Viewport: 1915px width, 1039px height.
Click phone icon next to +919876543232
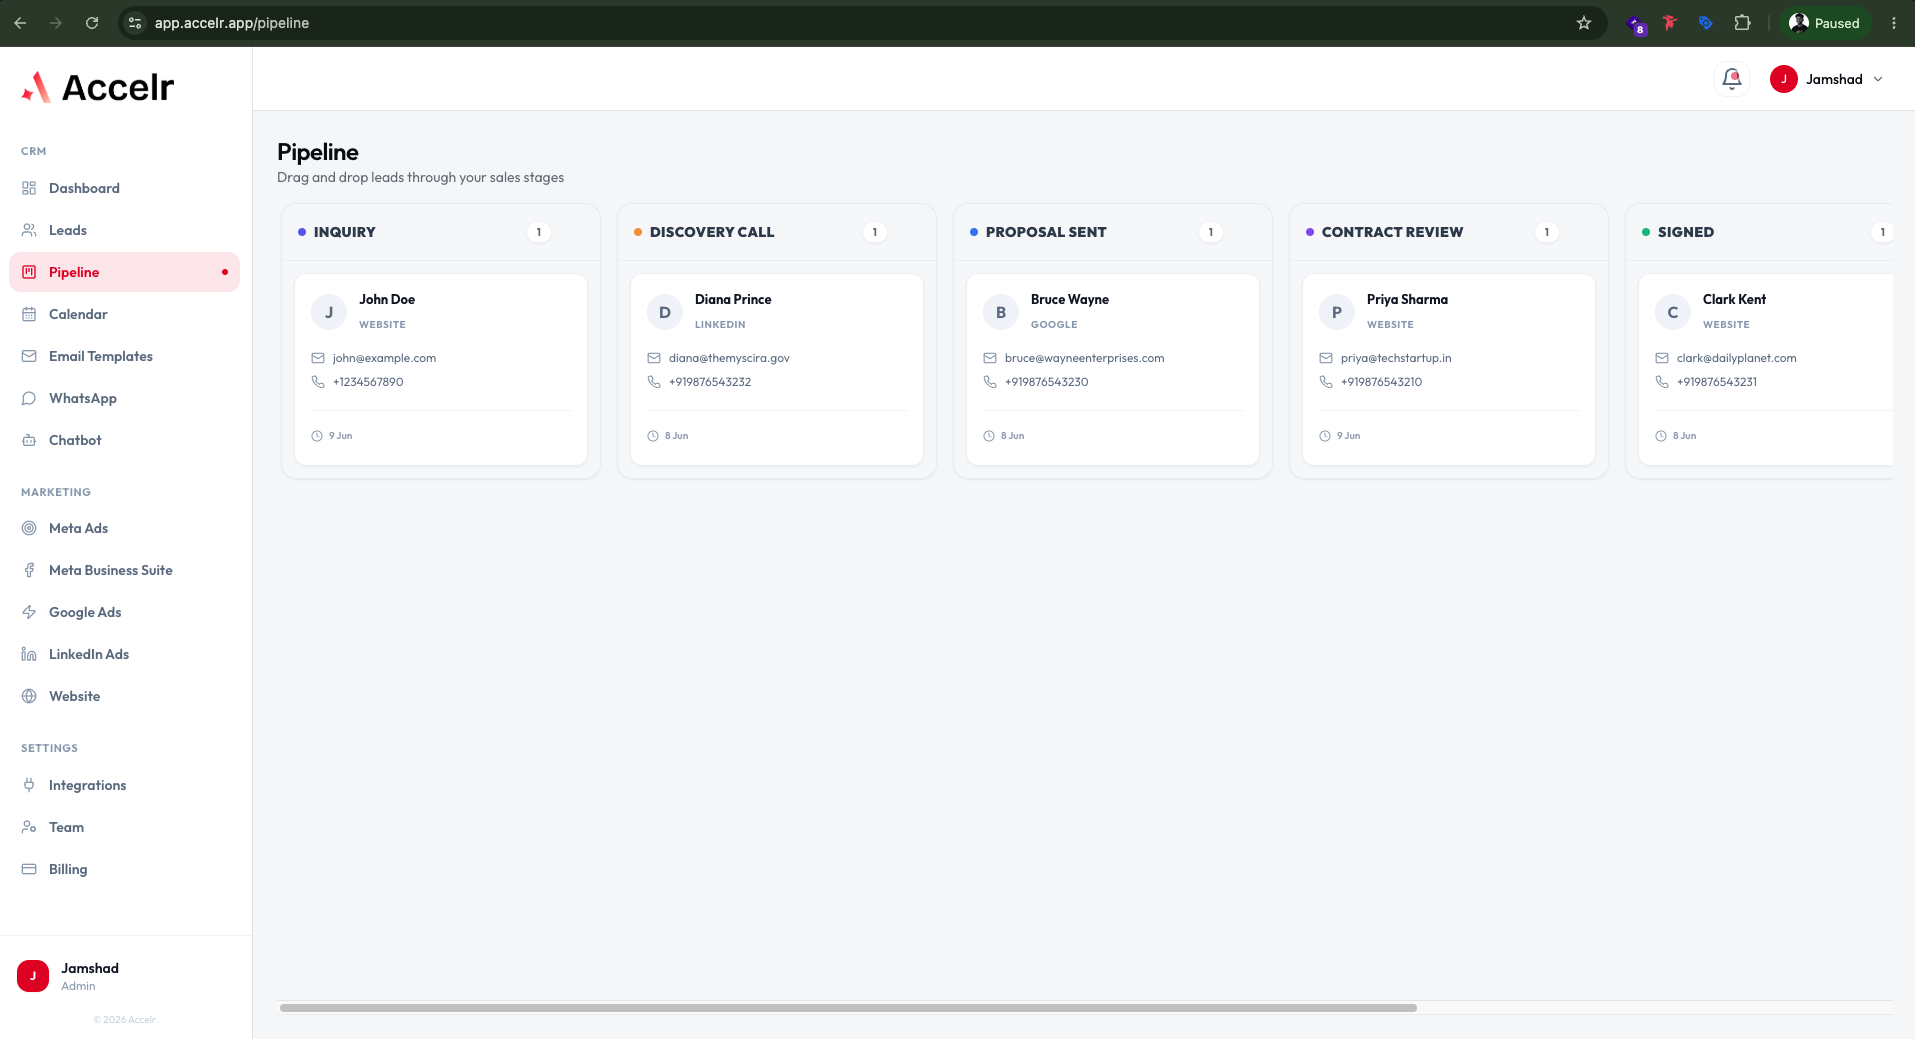click(x=654, y=382)
